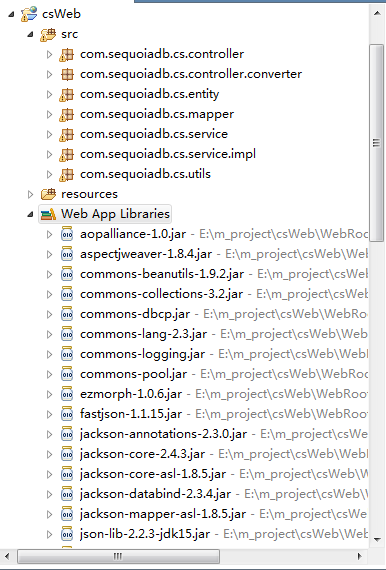386x570 pixels.
Task: Click the commons-collections-3.2.jar jar icon
Action: pyautogui.click(x=67, y=294)
